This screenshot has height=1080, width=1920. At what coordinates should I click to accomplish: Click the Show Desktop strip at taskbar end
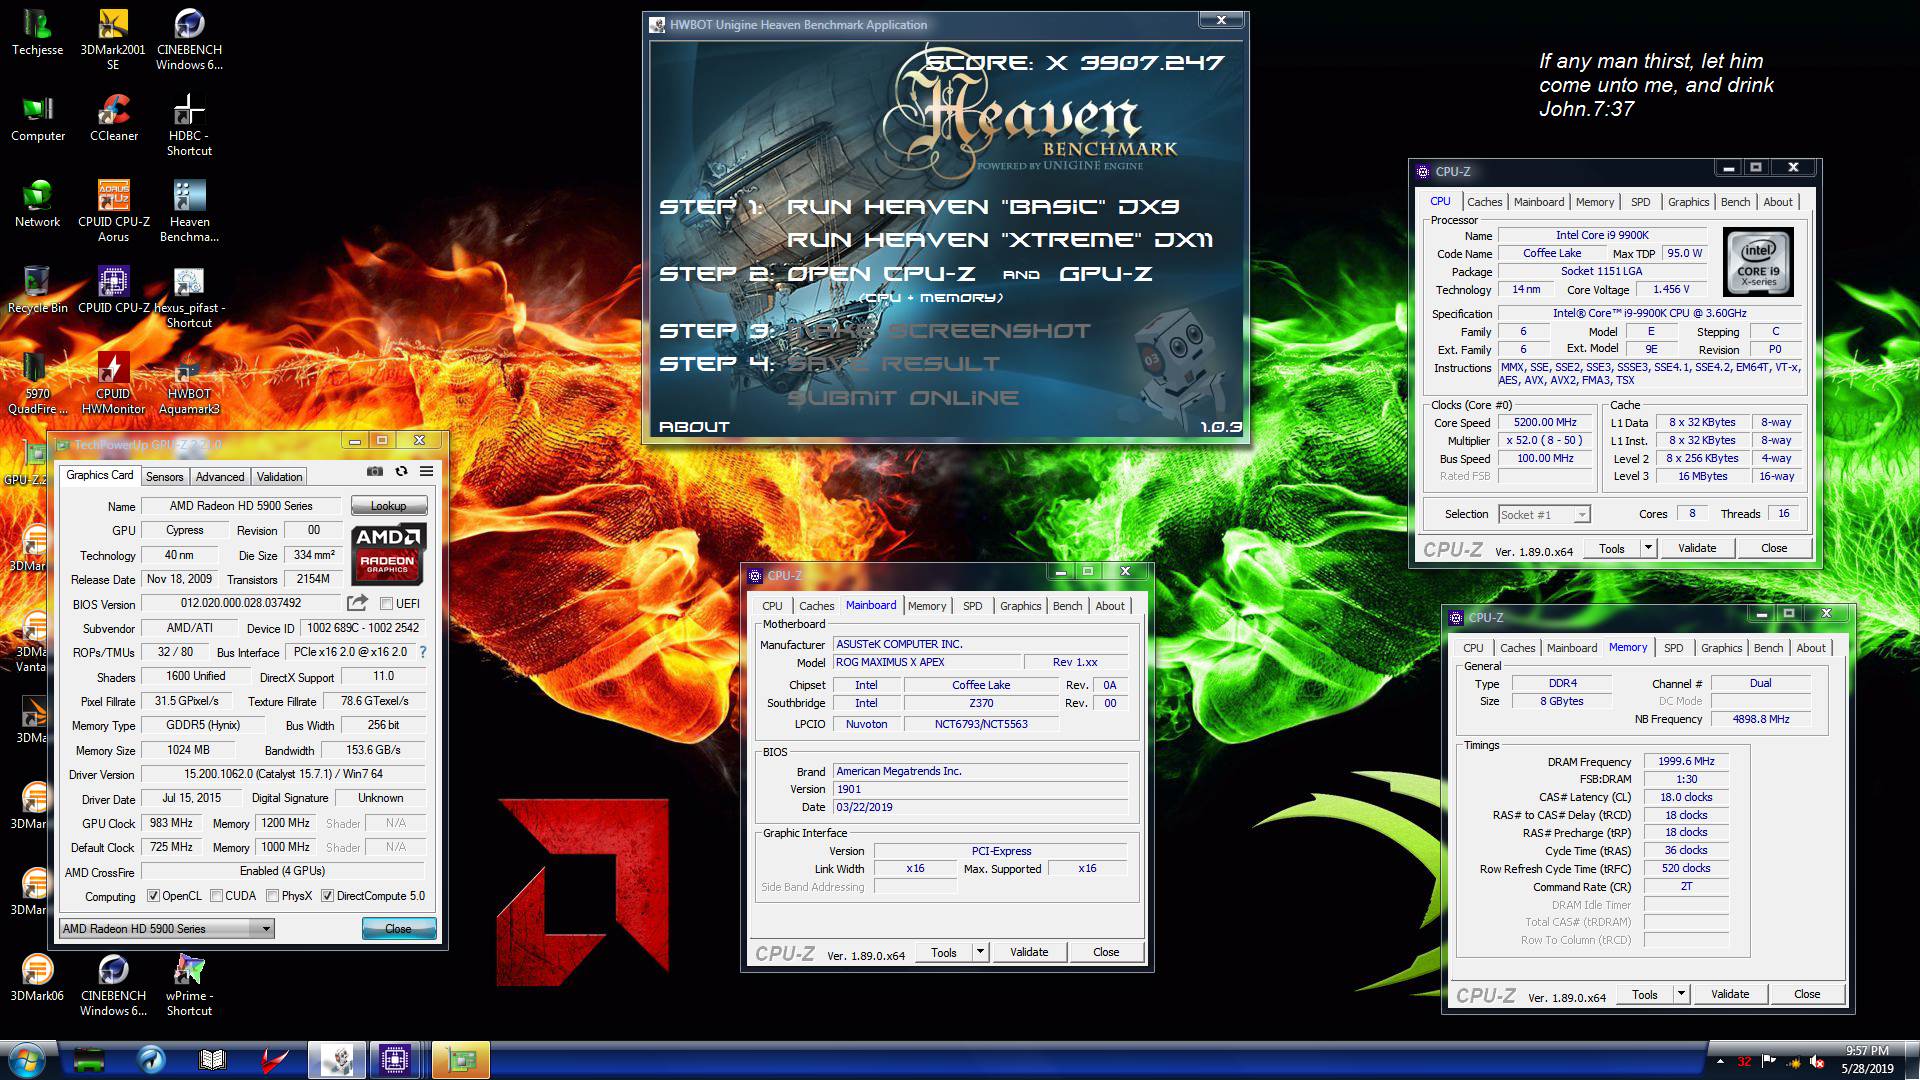click(1912, 1060)
